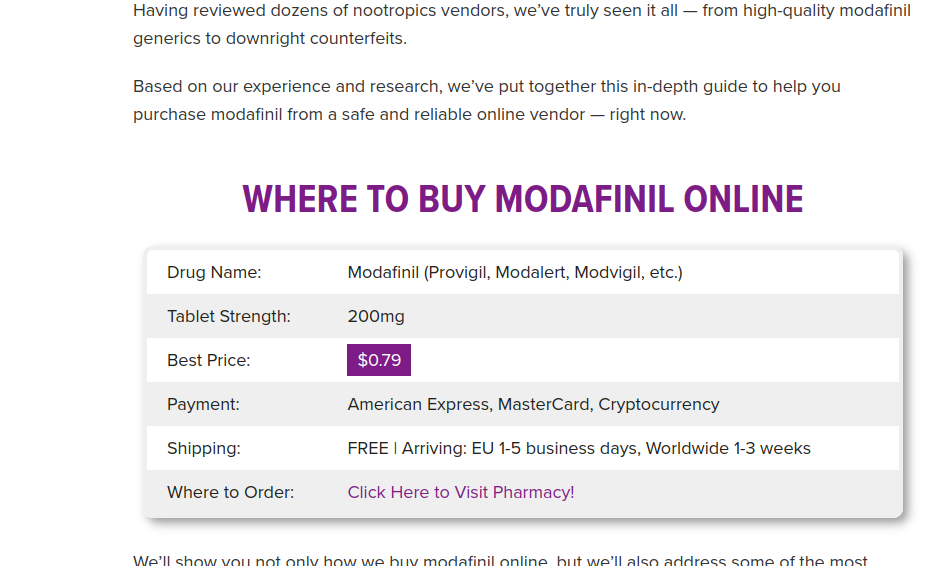
Task: Click the FREE shipping arrival details text
Action: (579, 449)
